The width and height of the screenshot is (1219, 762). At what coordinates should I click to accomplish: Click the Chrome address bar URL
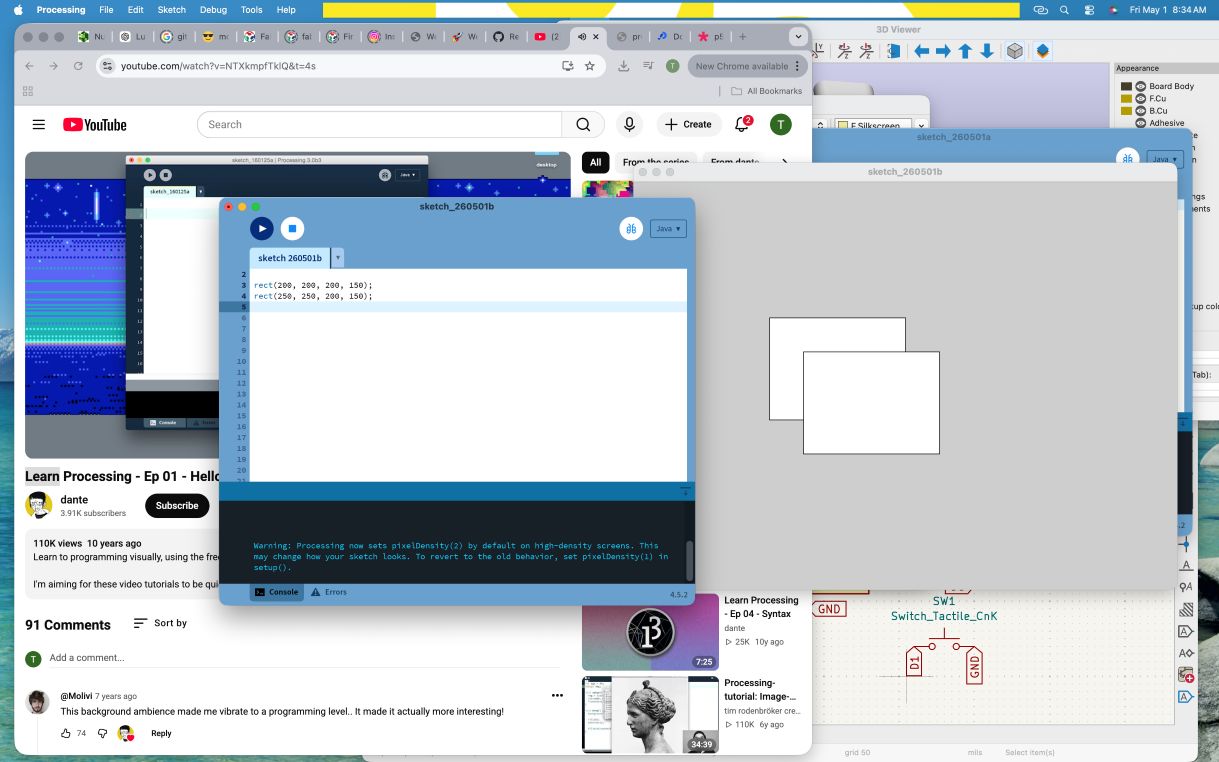click(x=218, y=66)
